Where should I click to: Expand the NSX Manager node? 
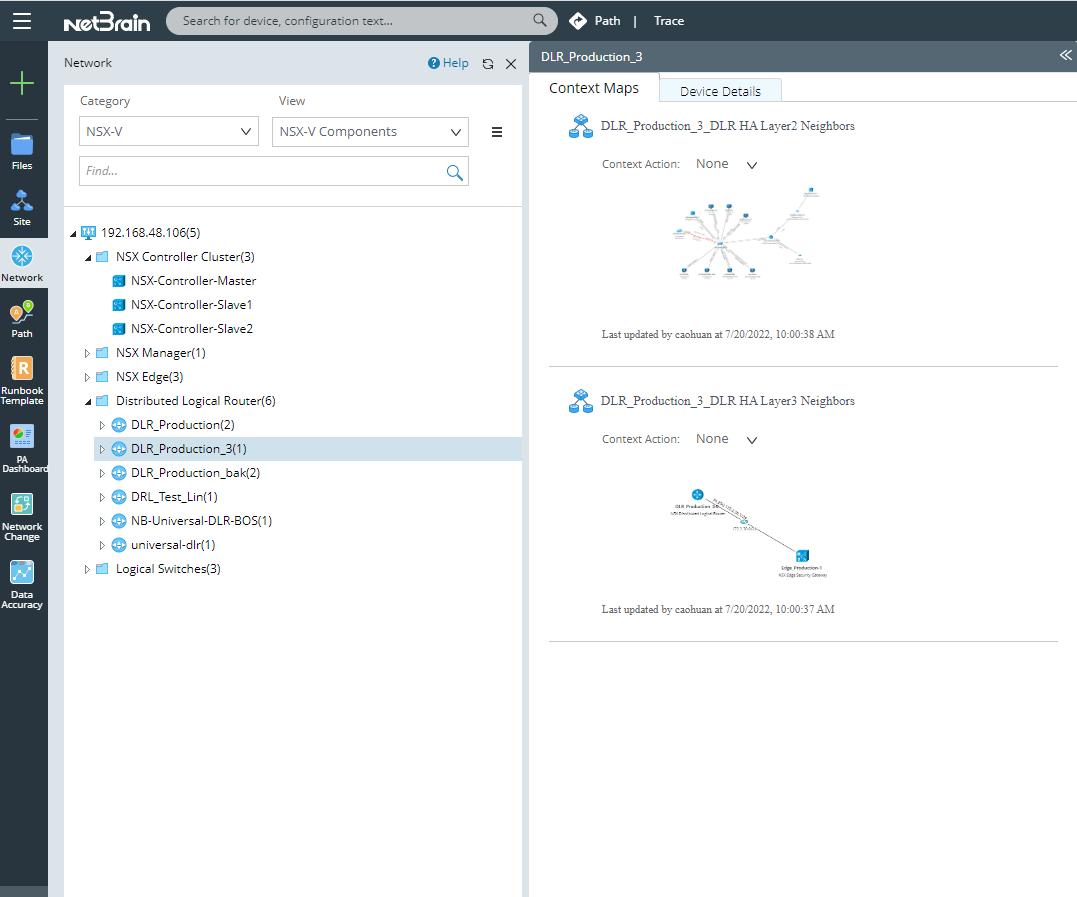pos(87,353)
